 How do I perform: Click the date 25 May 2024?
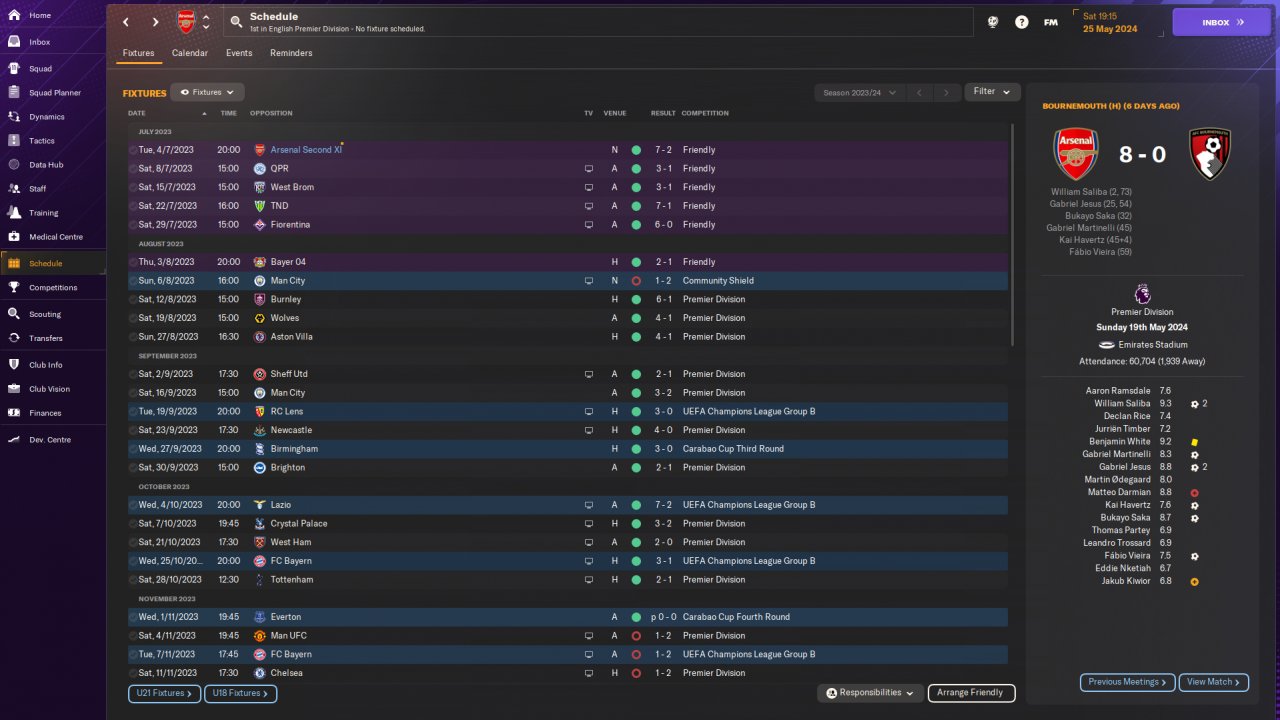[x=1110, y=29]
